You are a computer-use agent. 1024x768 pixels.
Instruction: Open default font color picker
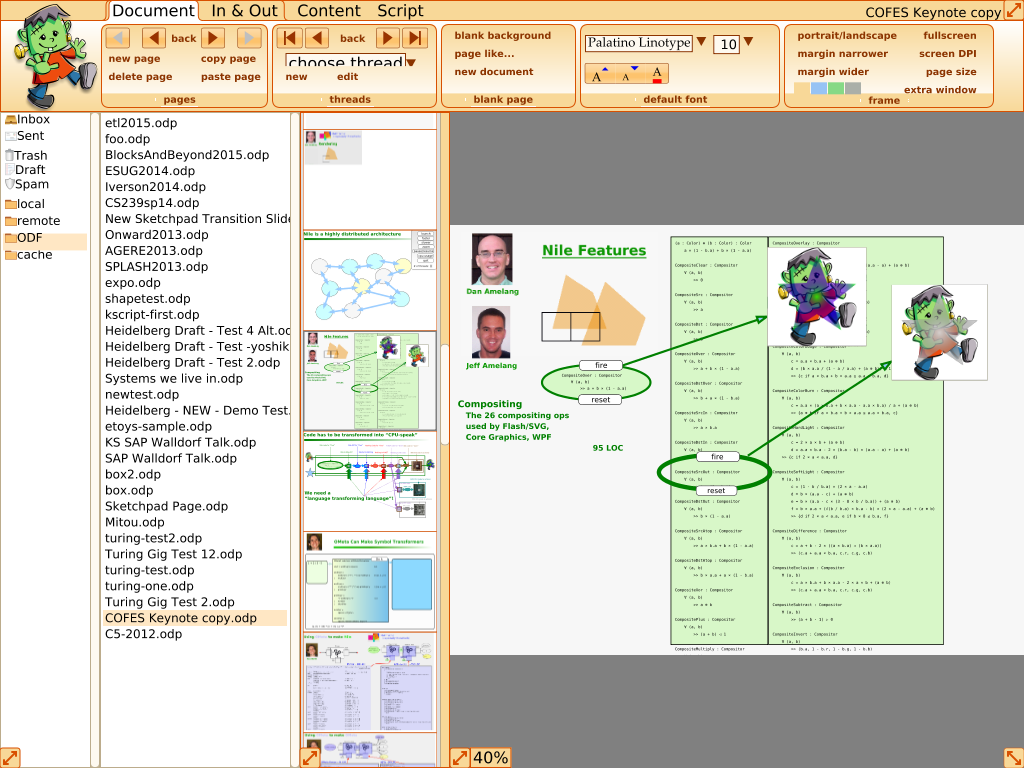pos(657,74)
